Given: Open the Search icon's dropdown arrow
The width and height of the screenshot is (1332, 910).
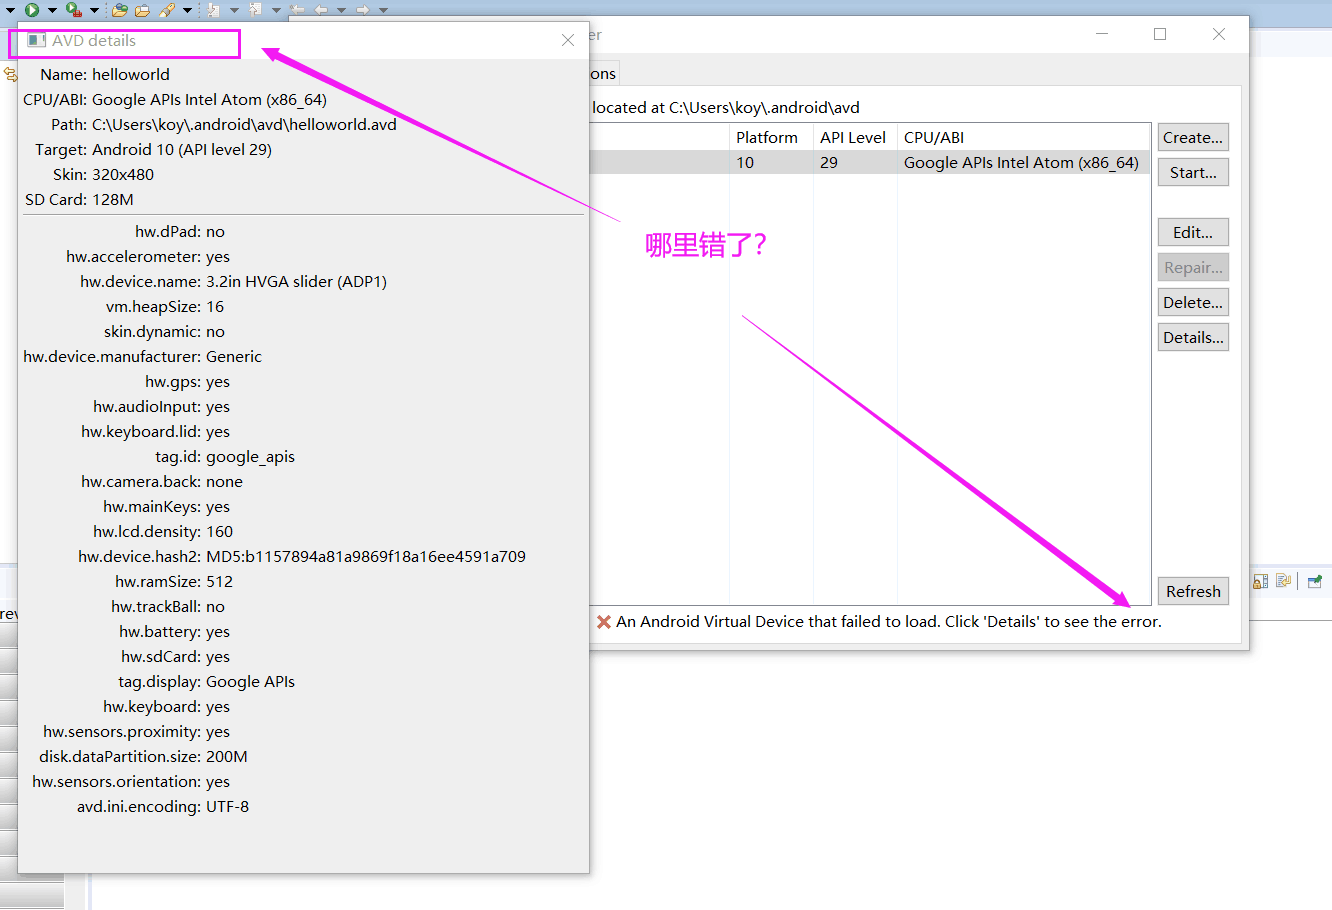Looking at the screenshot, I should tap(187, 11).
